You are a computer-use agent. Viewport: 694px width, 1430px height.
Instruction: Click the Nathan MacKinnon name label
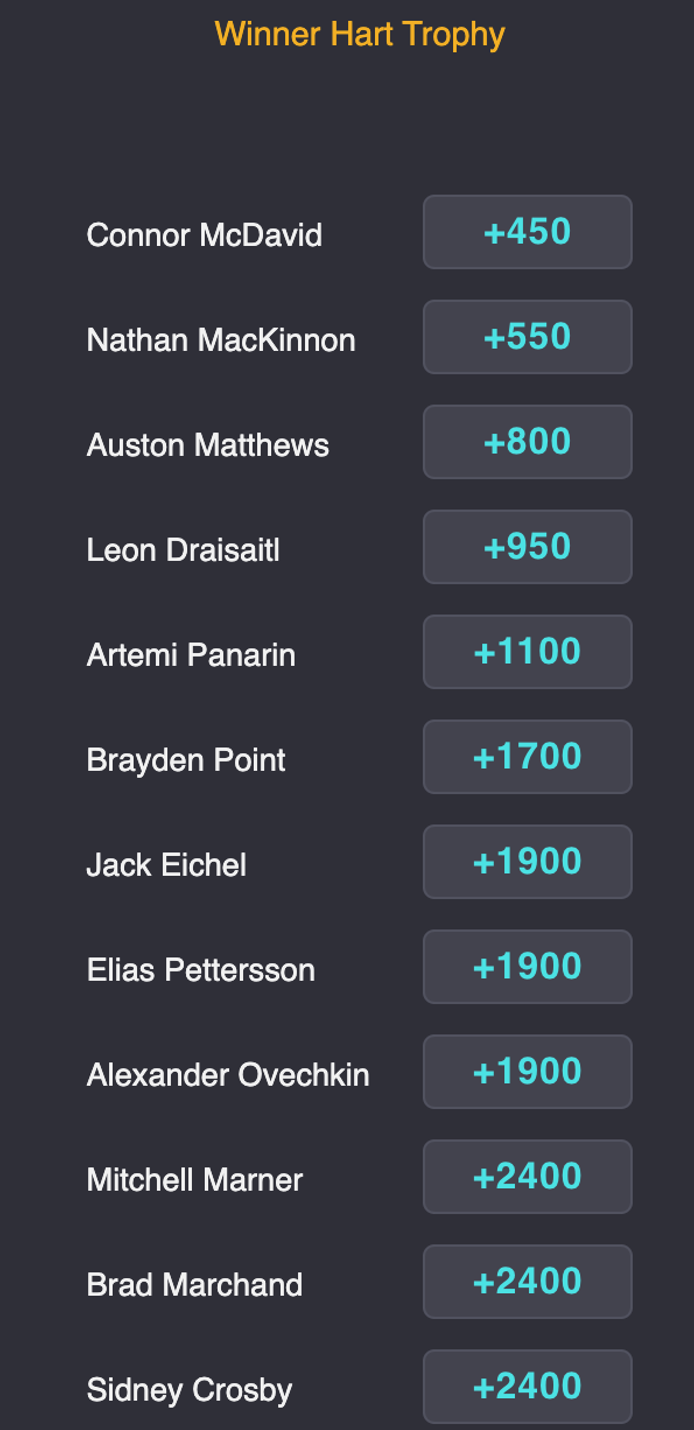point(221,340)
